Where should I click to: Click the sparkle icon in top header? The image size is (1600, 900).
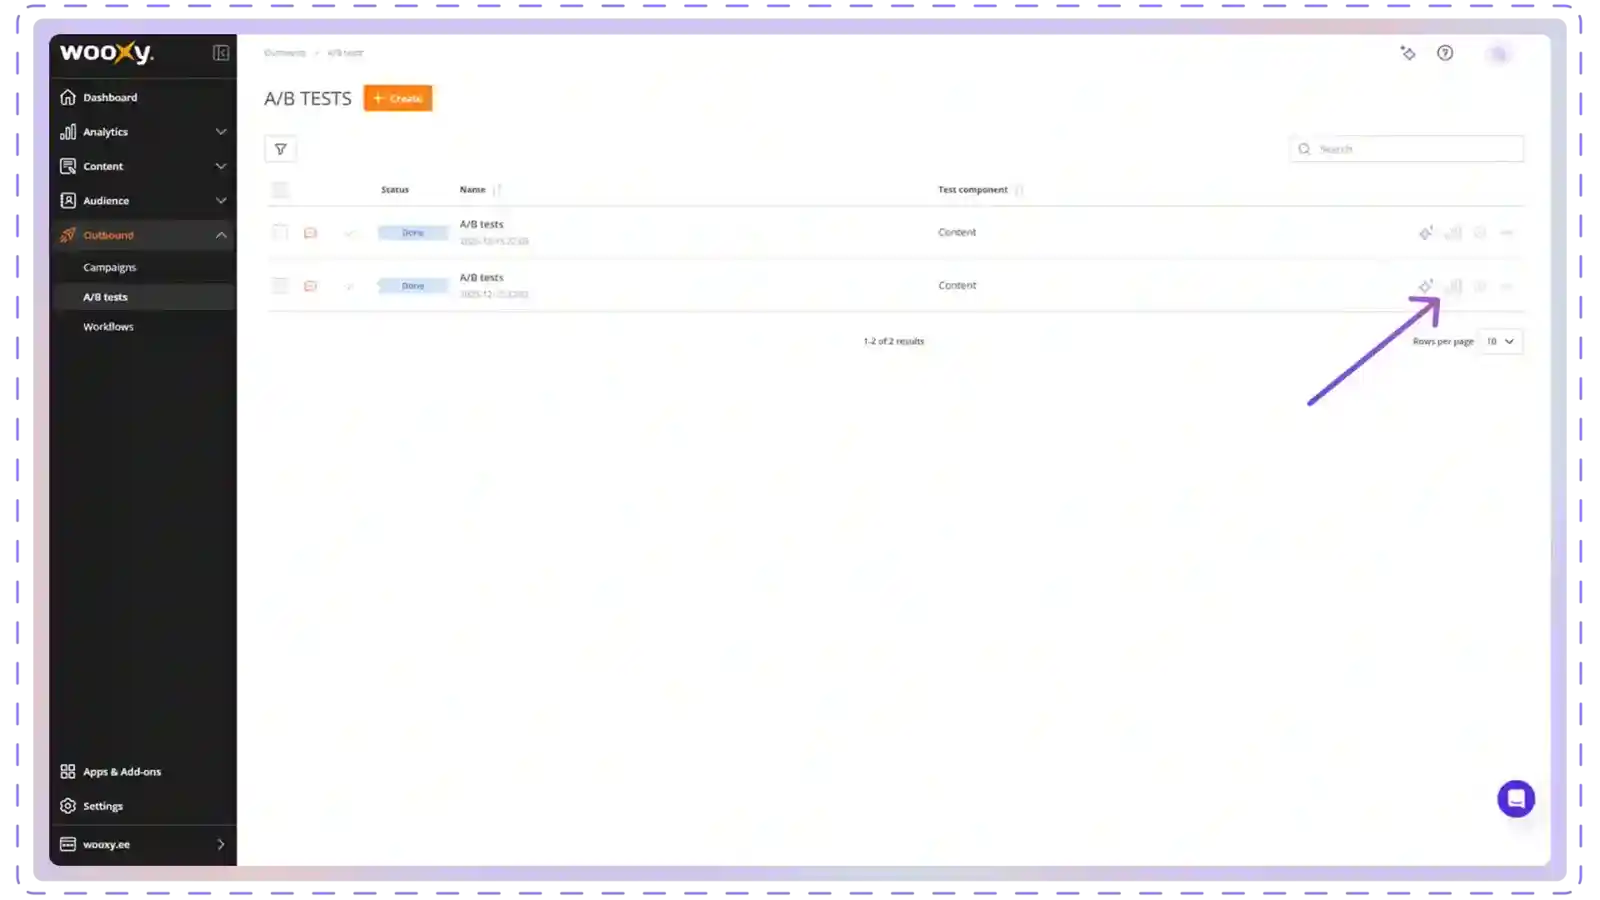tap(1408, 53)
